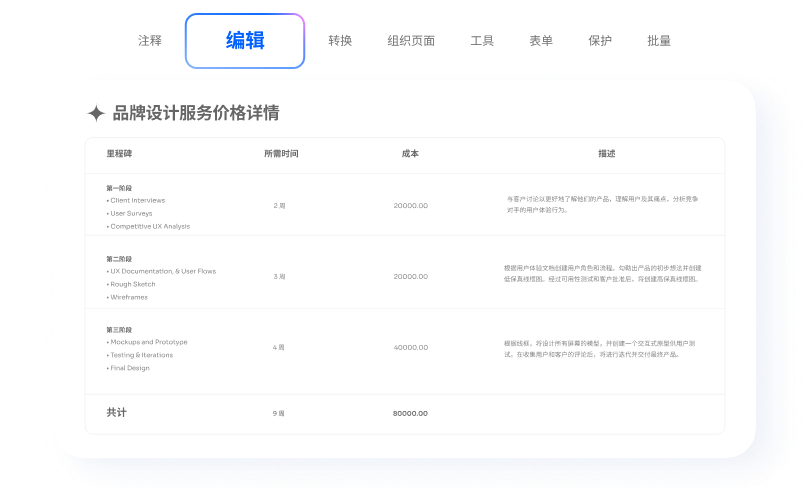Click the 里程碑 column header
Viewport: 810px width, 488px height.
(x=119, y=153)
